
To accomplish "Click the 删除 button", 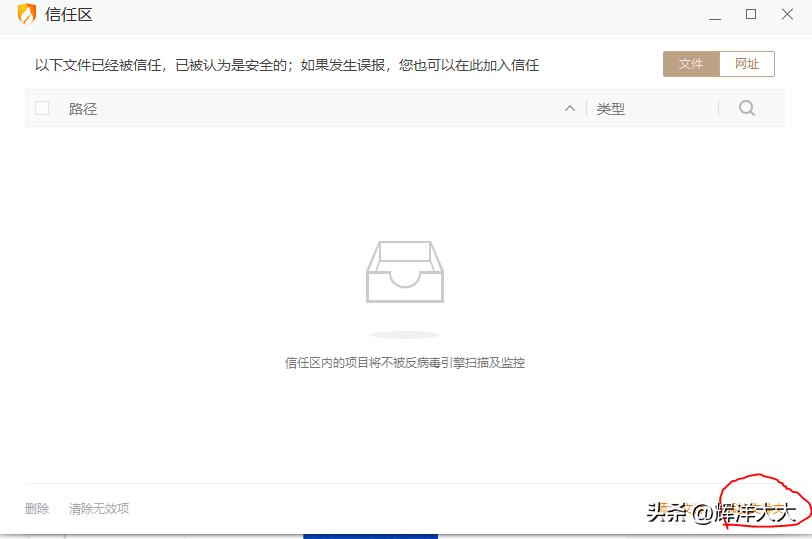I will point(37,508).
